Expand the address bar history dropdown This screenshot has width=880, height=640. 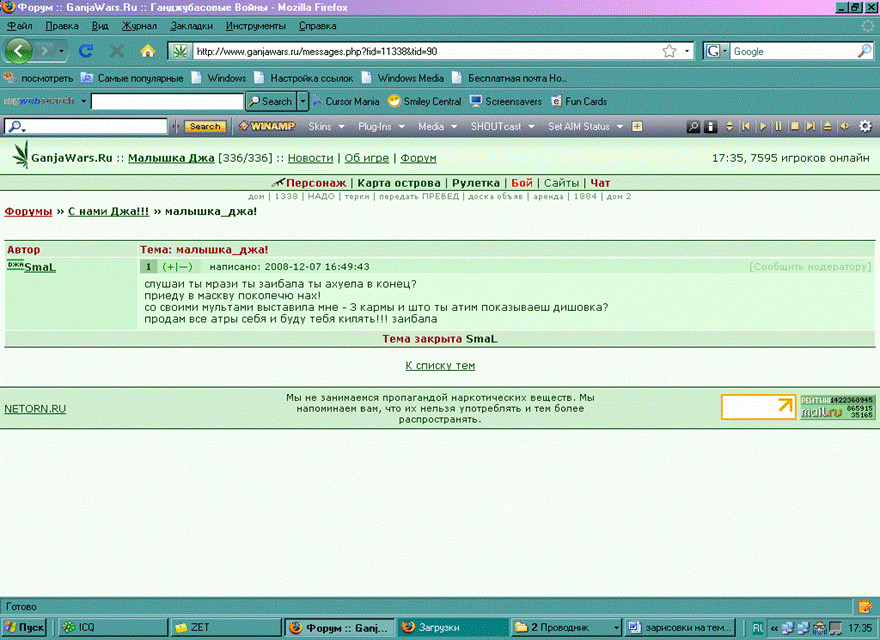pos(687,51)
